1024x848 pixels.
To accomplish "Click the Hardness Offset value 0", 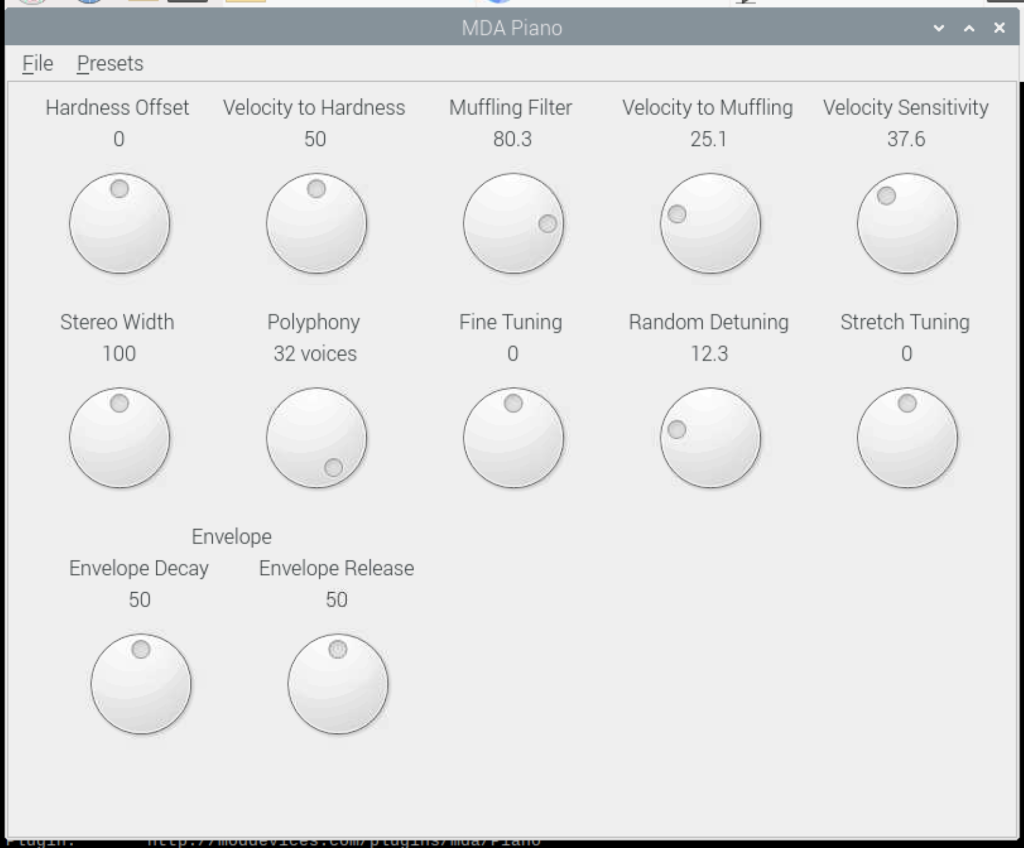I will tap(119, 139).
